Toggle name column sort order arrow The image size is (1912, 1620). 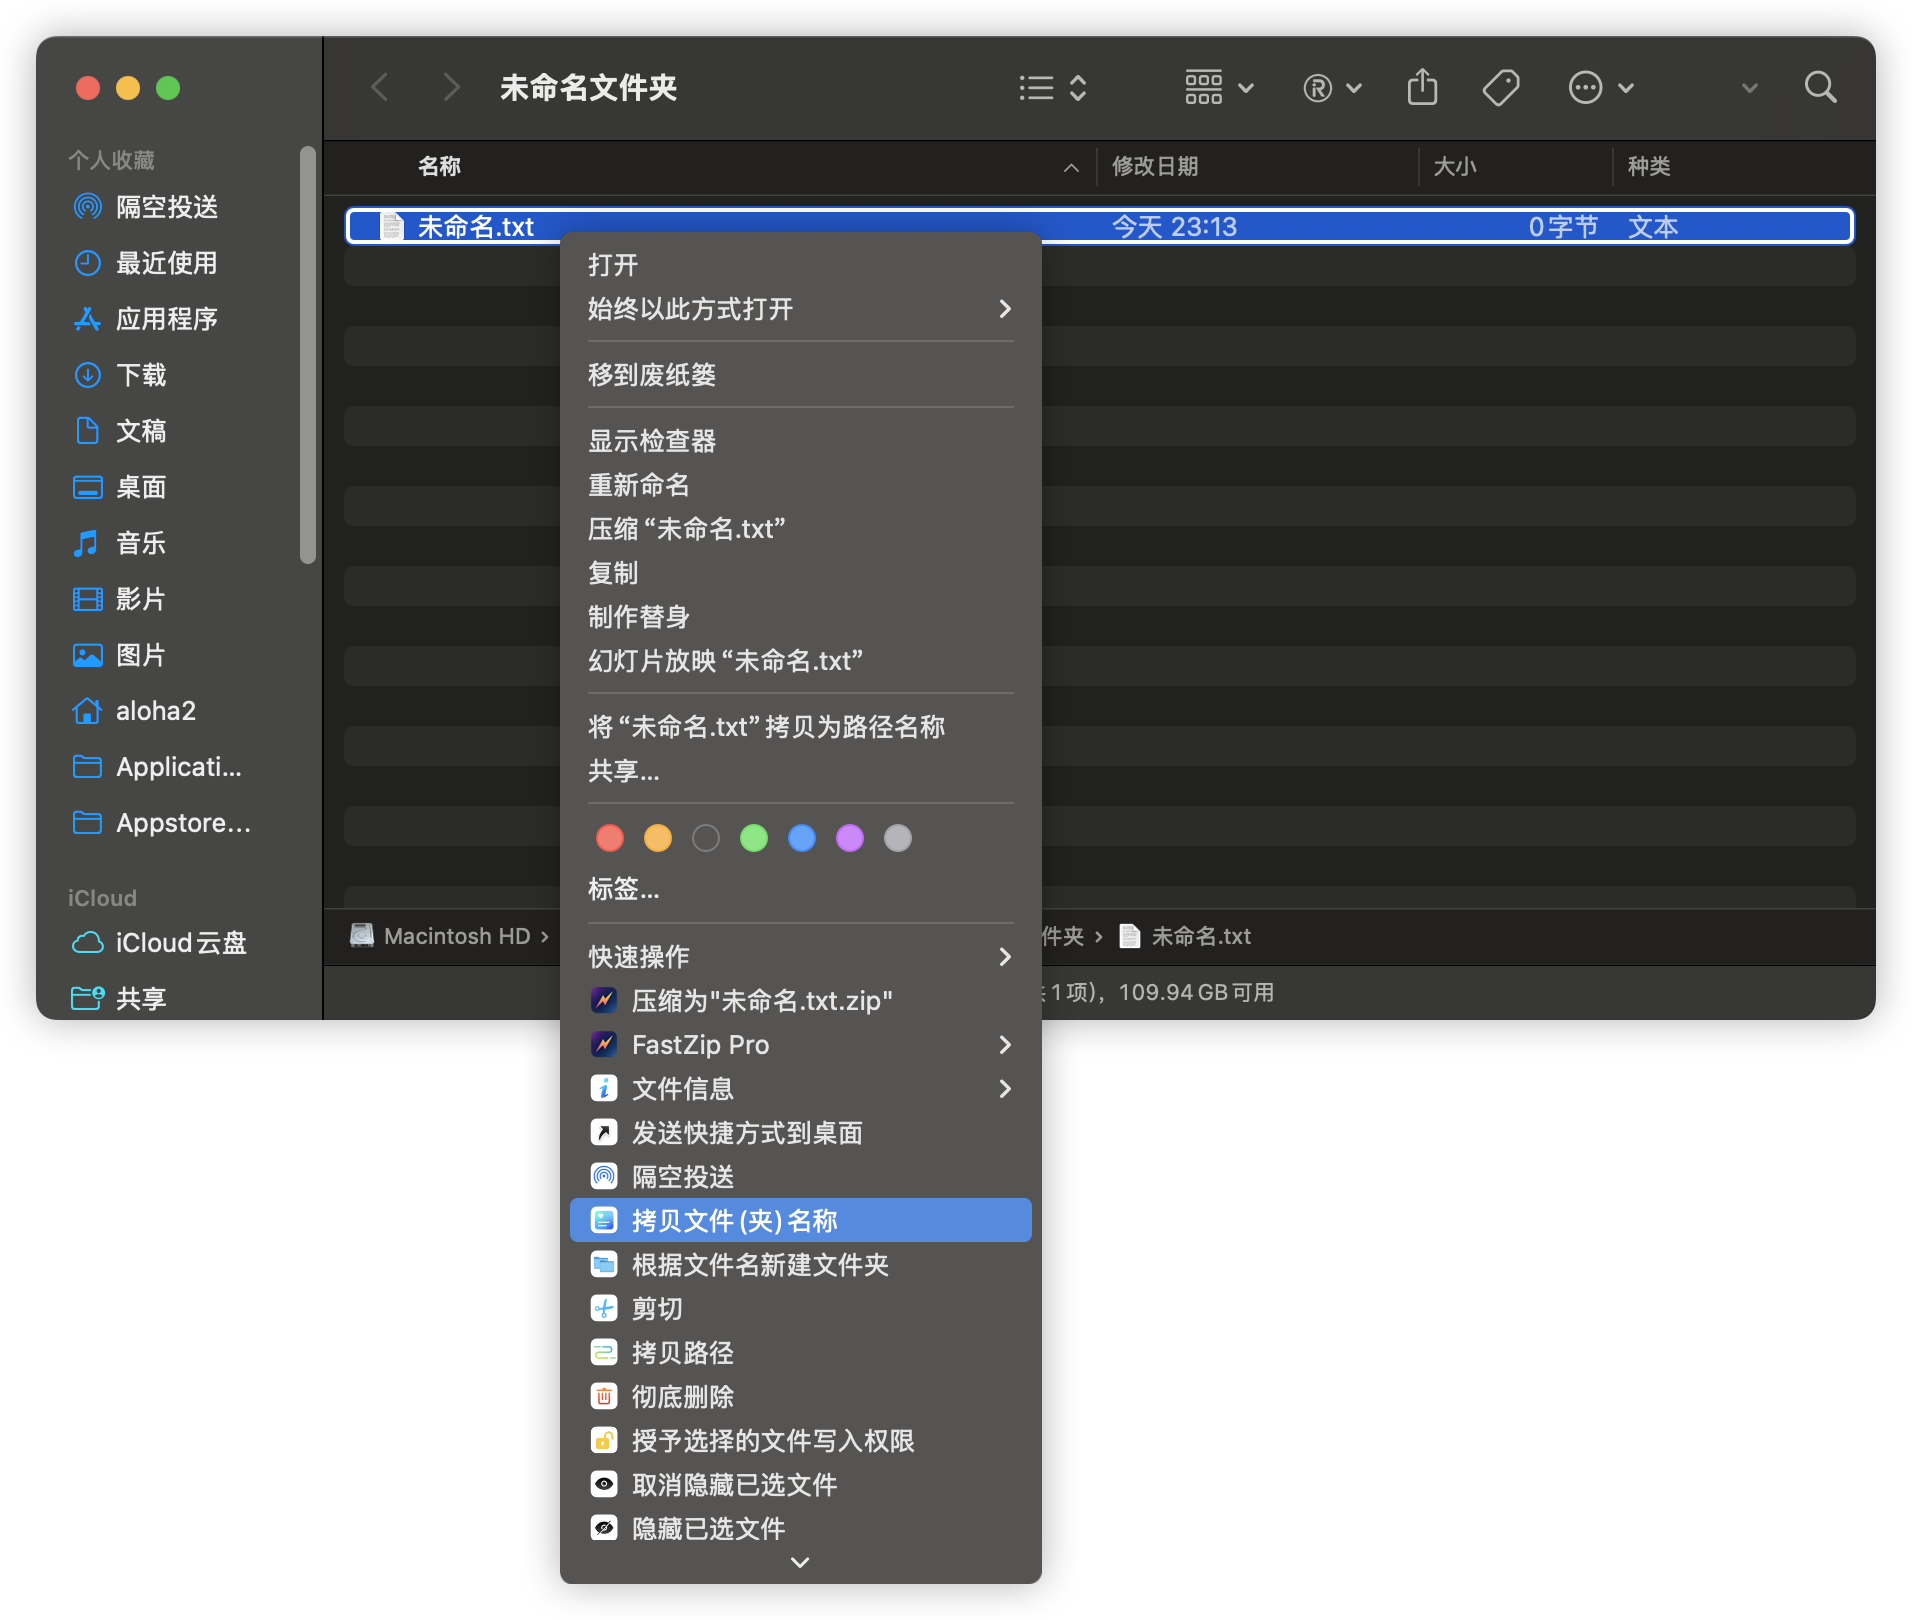1071,167
